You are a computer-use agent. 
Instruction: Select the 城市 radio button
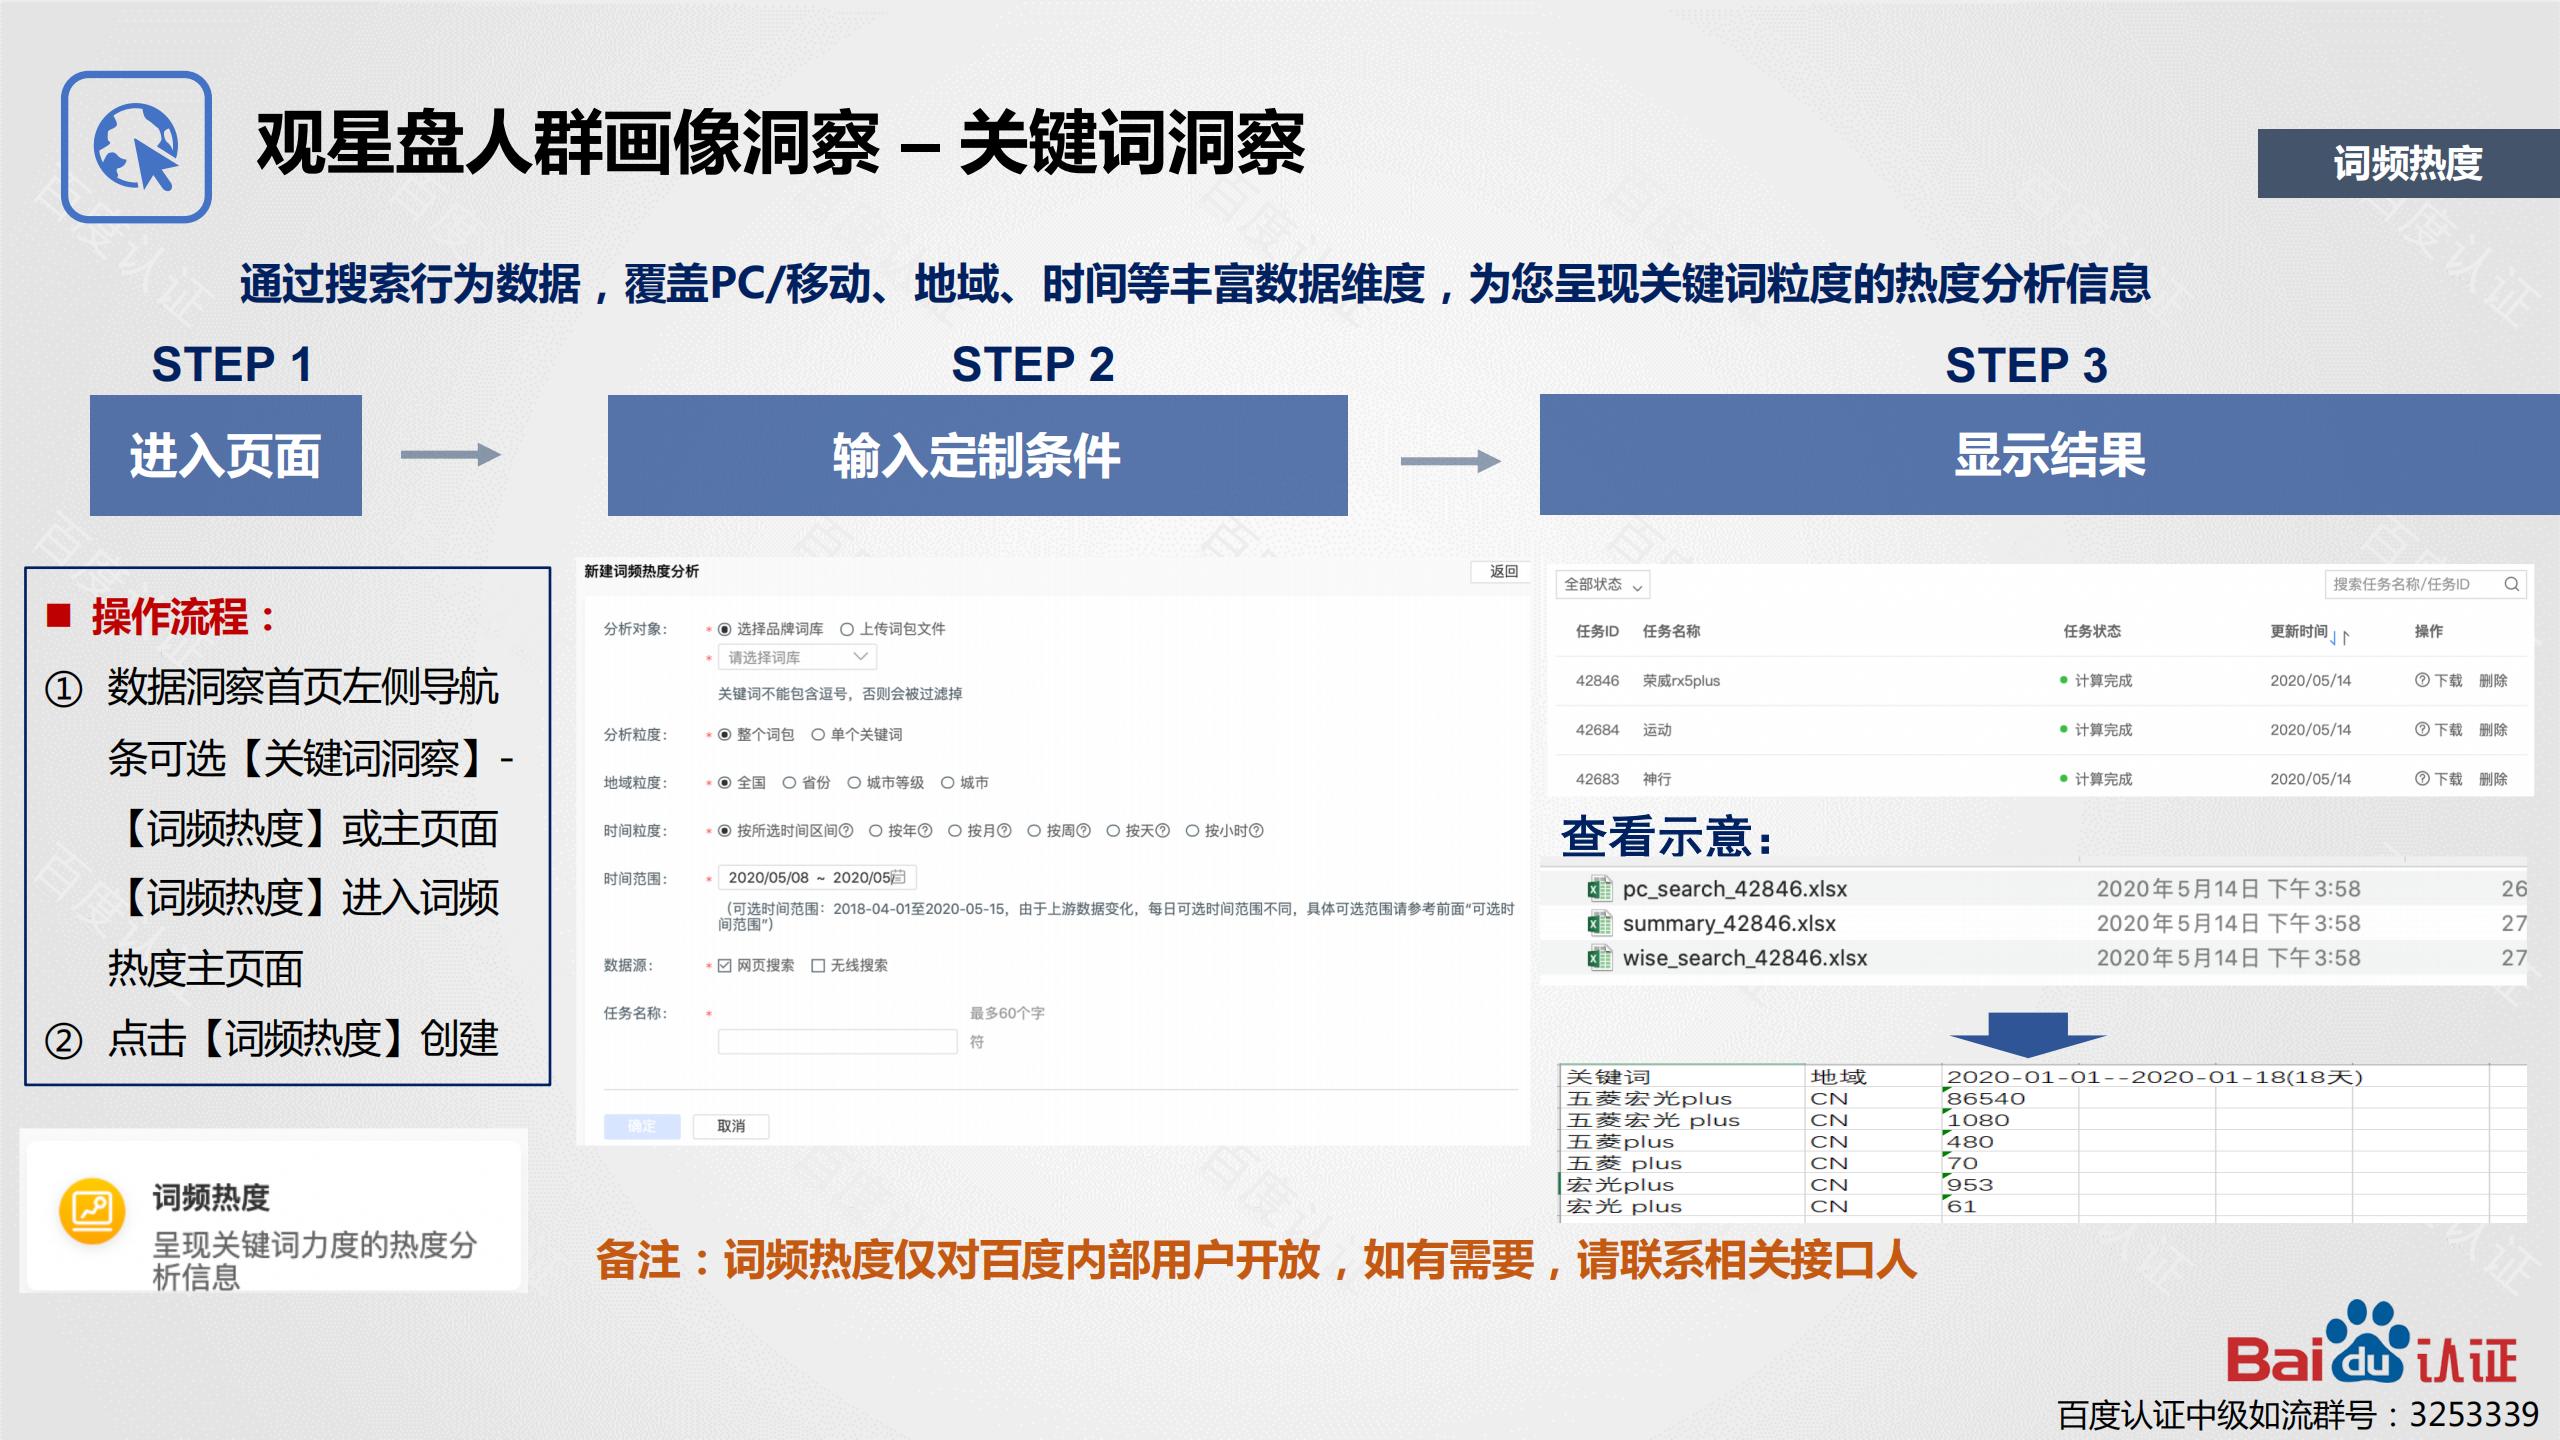[947, 783]
